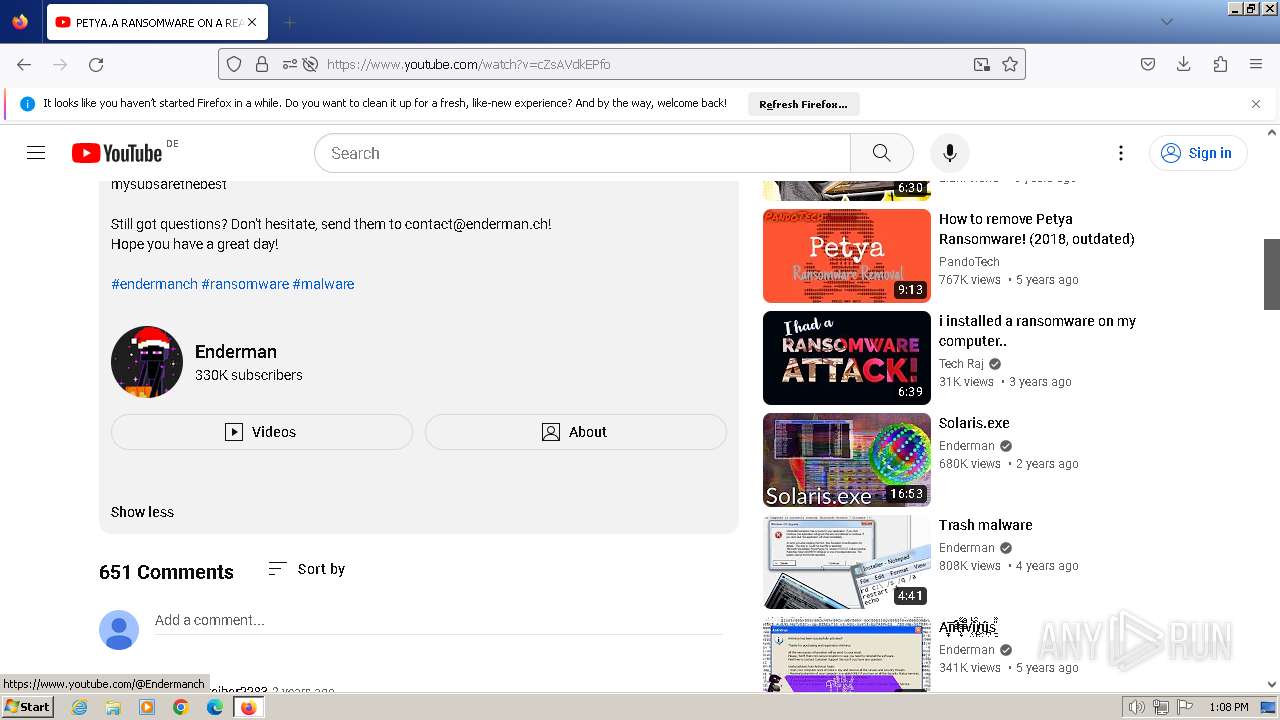Open Tech Raj channel name

pyautogui.click(x=961, y=364)
